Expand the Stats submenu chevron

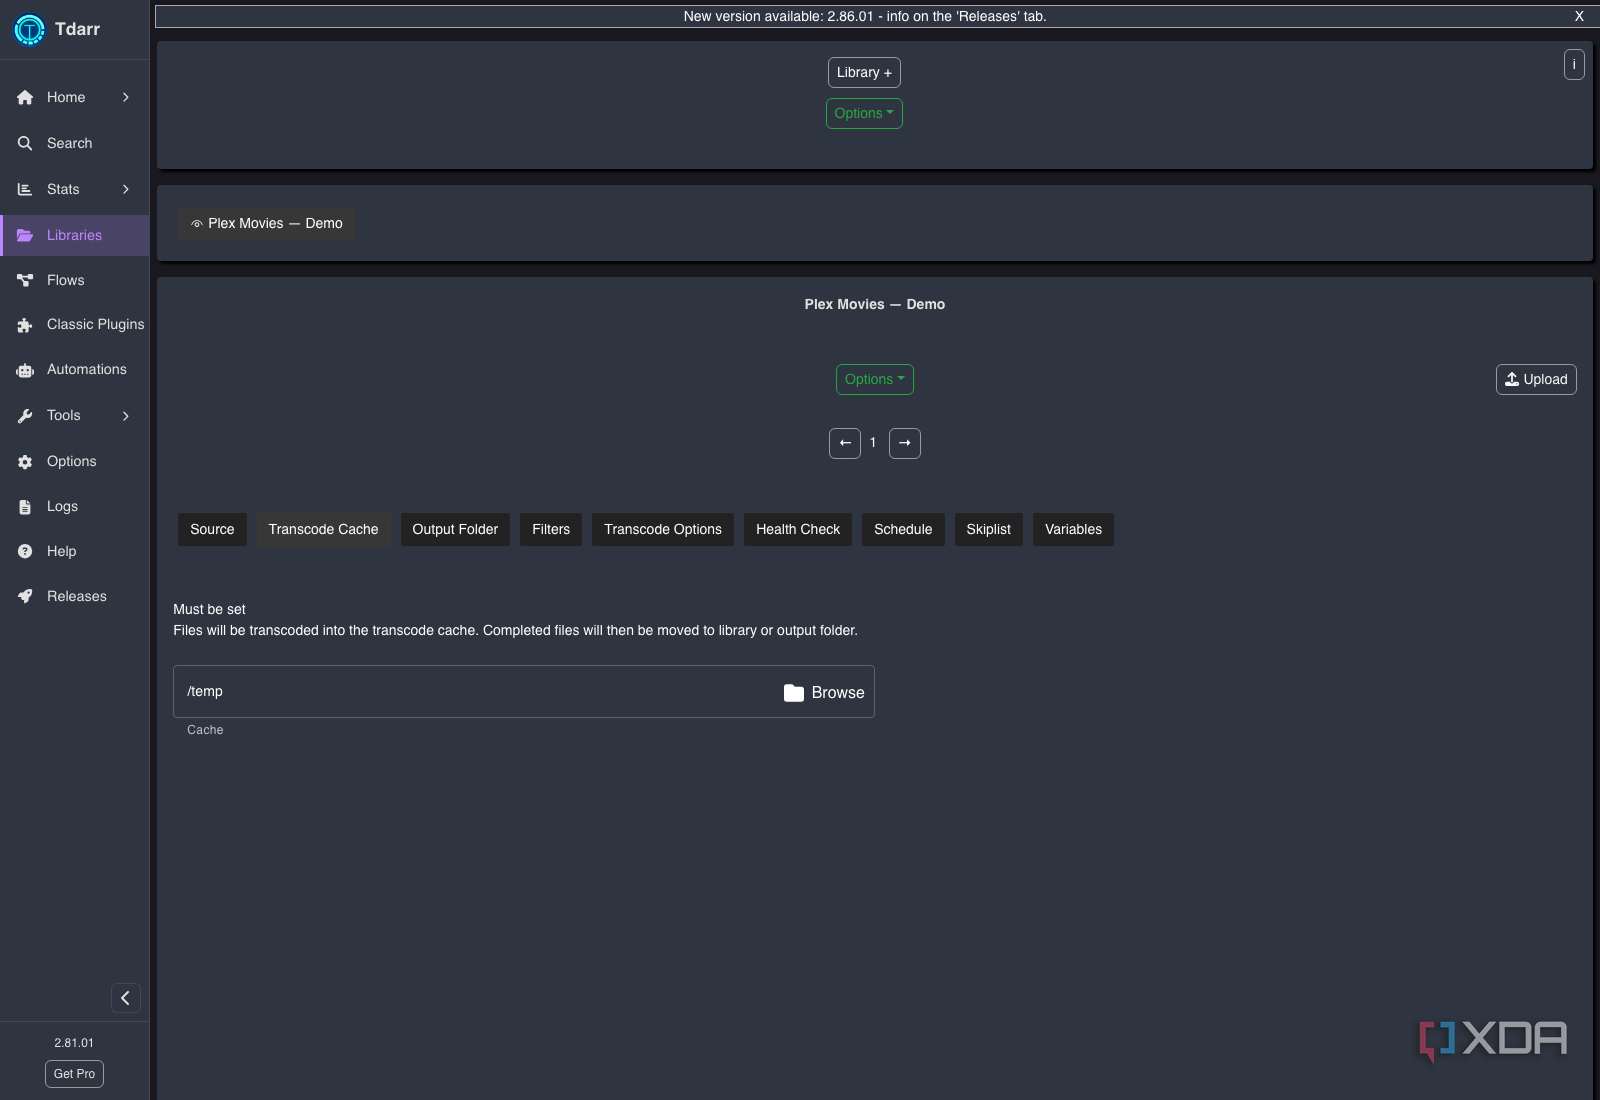click(126, 189)
